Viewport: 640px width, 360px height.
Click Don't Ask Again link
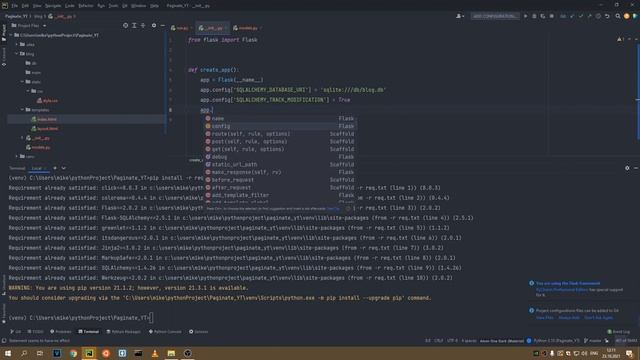598,318
